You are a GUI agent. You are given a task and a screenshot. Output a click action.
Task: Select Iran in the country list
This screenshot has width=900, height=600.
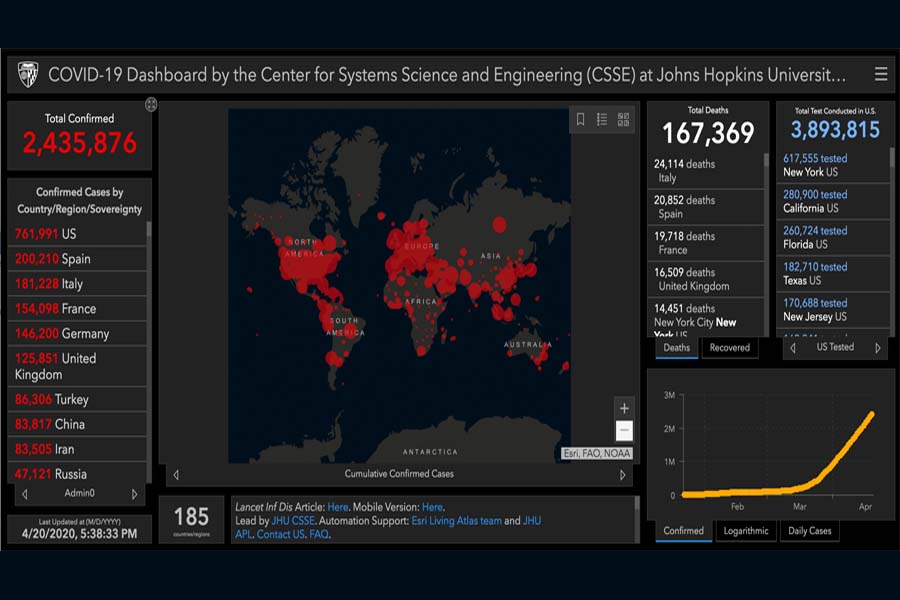pos(77,449)
